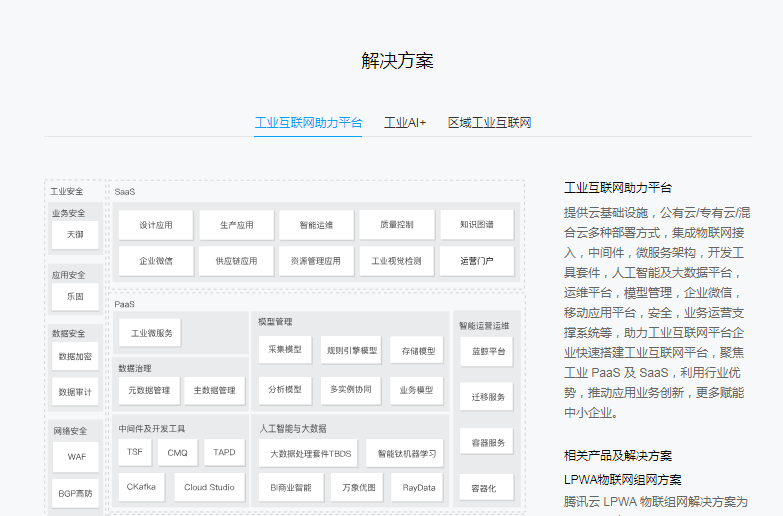Select the 业务模型 box
This screenshot has height=516, width=783.
(416, 390)
